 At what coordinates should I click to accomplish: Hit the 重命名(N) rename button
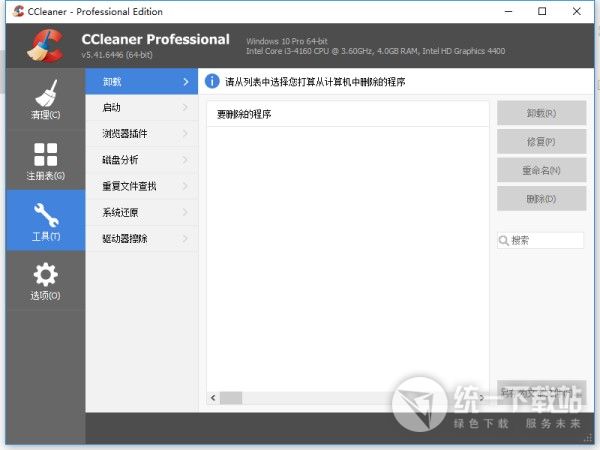(541, 170)
